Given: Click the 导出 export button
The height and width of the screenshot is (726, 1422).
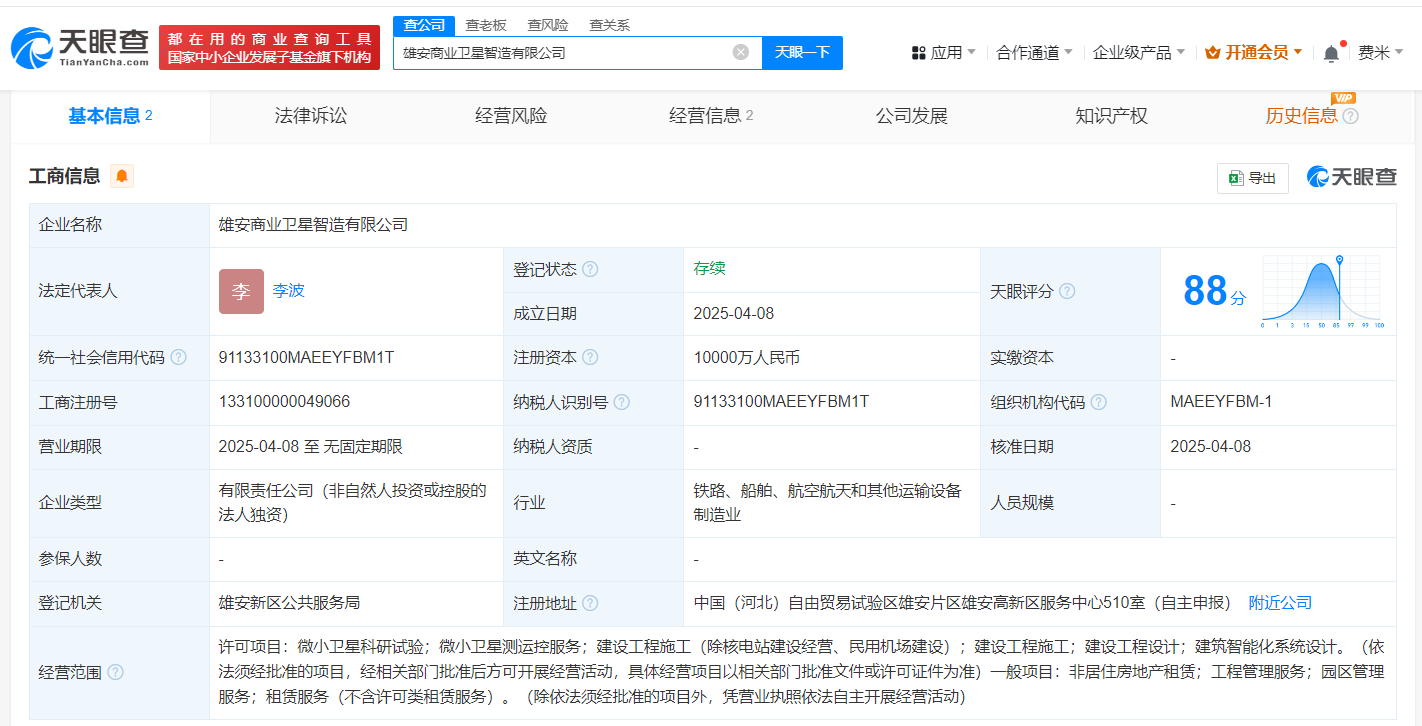Looking at the screenshot, I should coord(1253,178).
